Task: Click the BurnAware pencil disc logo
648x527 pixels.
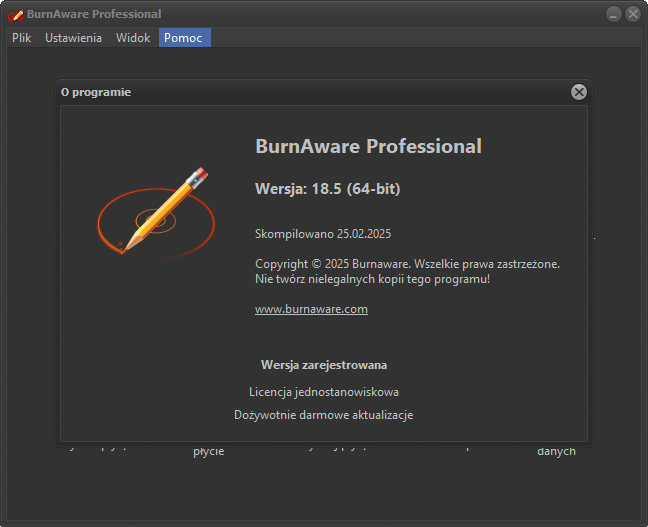Action: coord(156,213)
